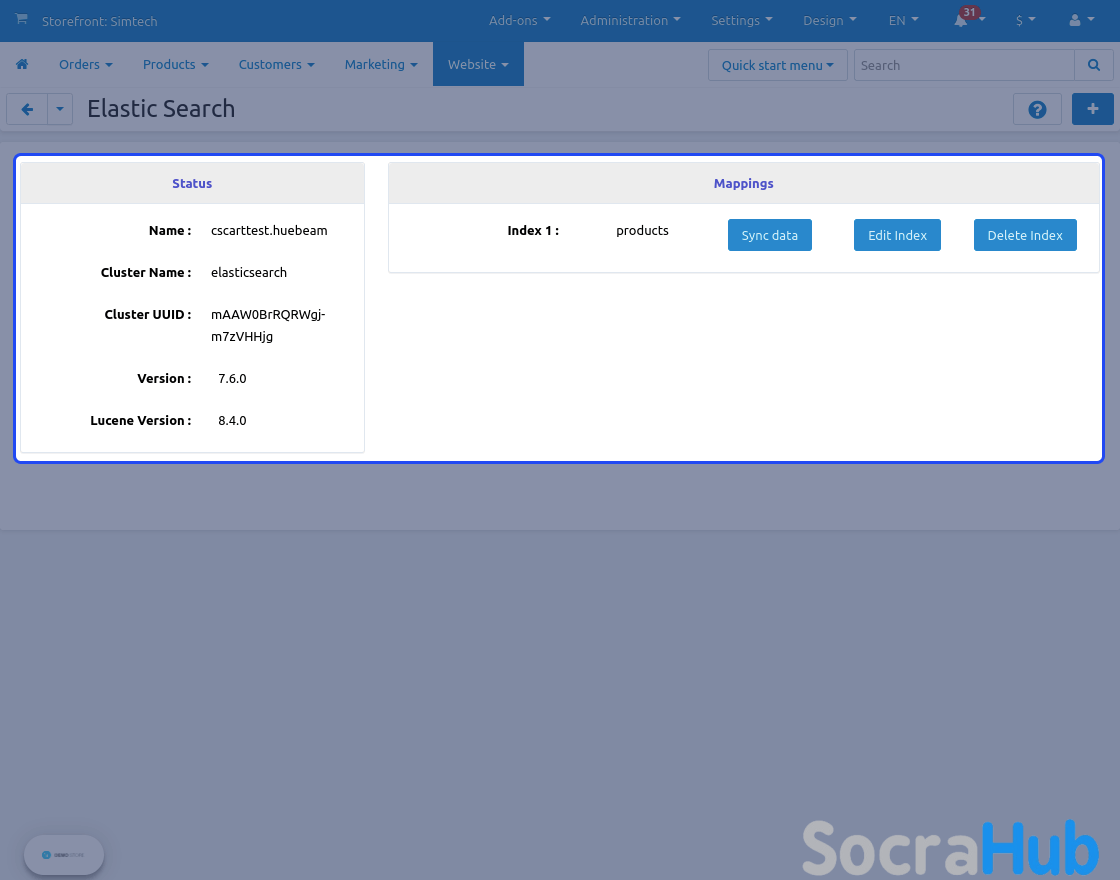Click the shopping cart storefront icon
1120x880 pixels.
coord(22,20)
